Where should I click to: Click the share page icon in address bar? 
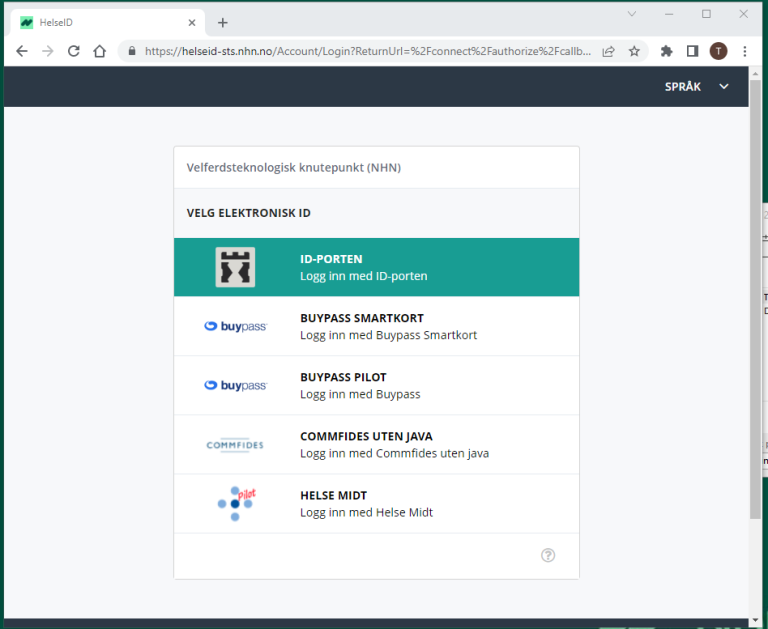tap(608, 51)
